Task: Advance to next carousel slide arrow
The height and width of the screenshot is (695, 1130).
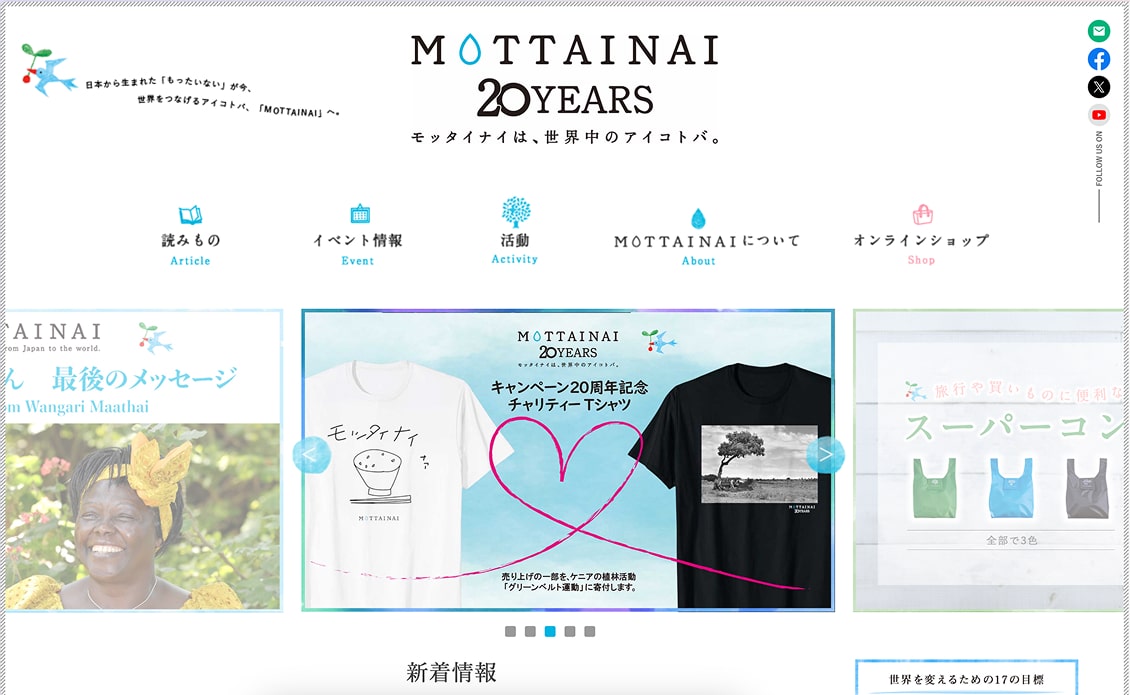Action: tap(825, 455)
